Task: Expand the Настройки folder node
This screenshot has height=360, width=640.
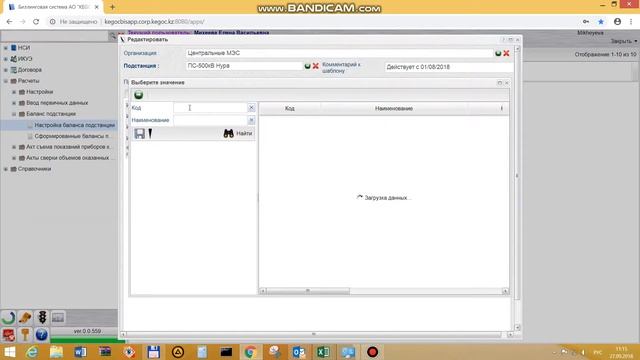Action: (14, 92)
